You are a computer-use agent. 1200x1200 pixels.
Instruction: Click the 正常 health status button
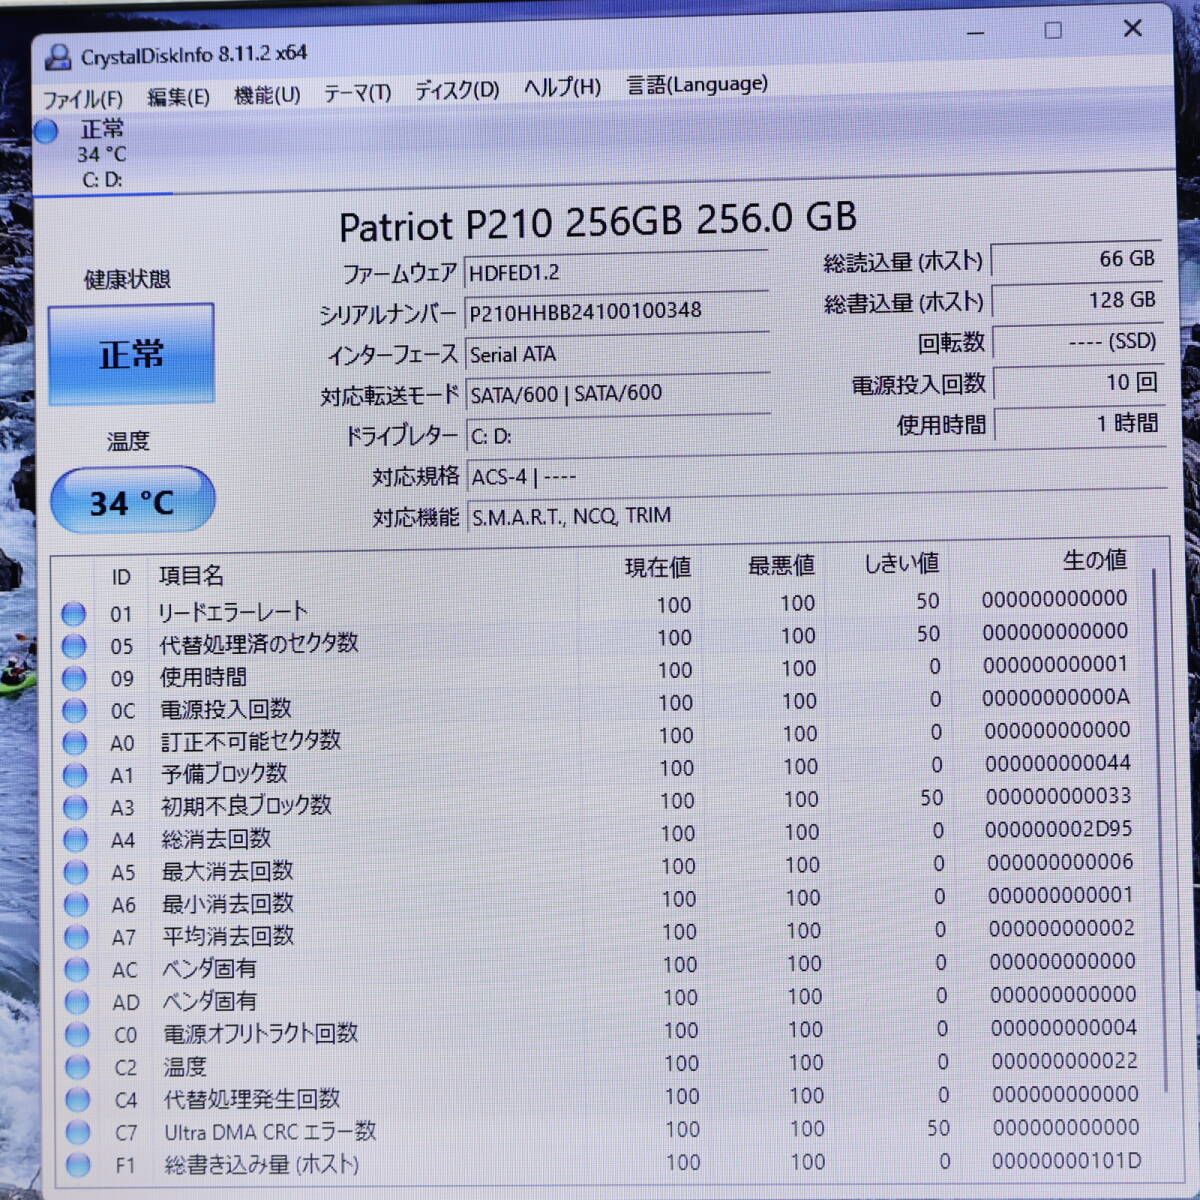pos(131,354)
